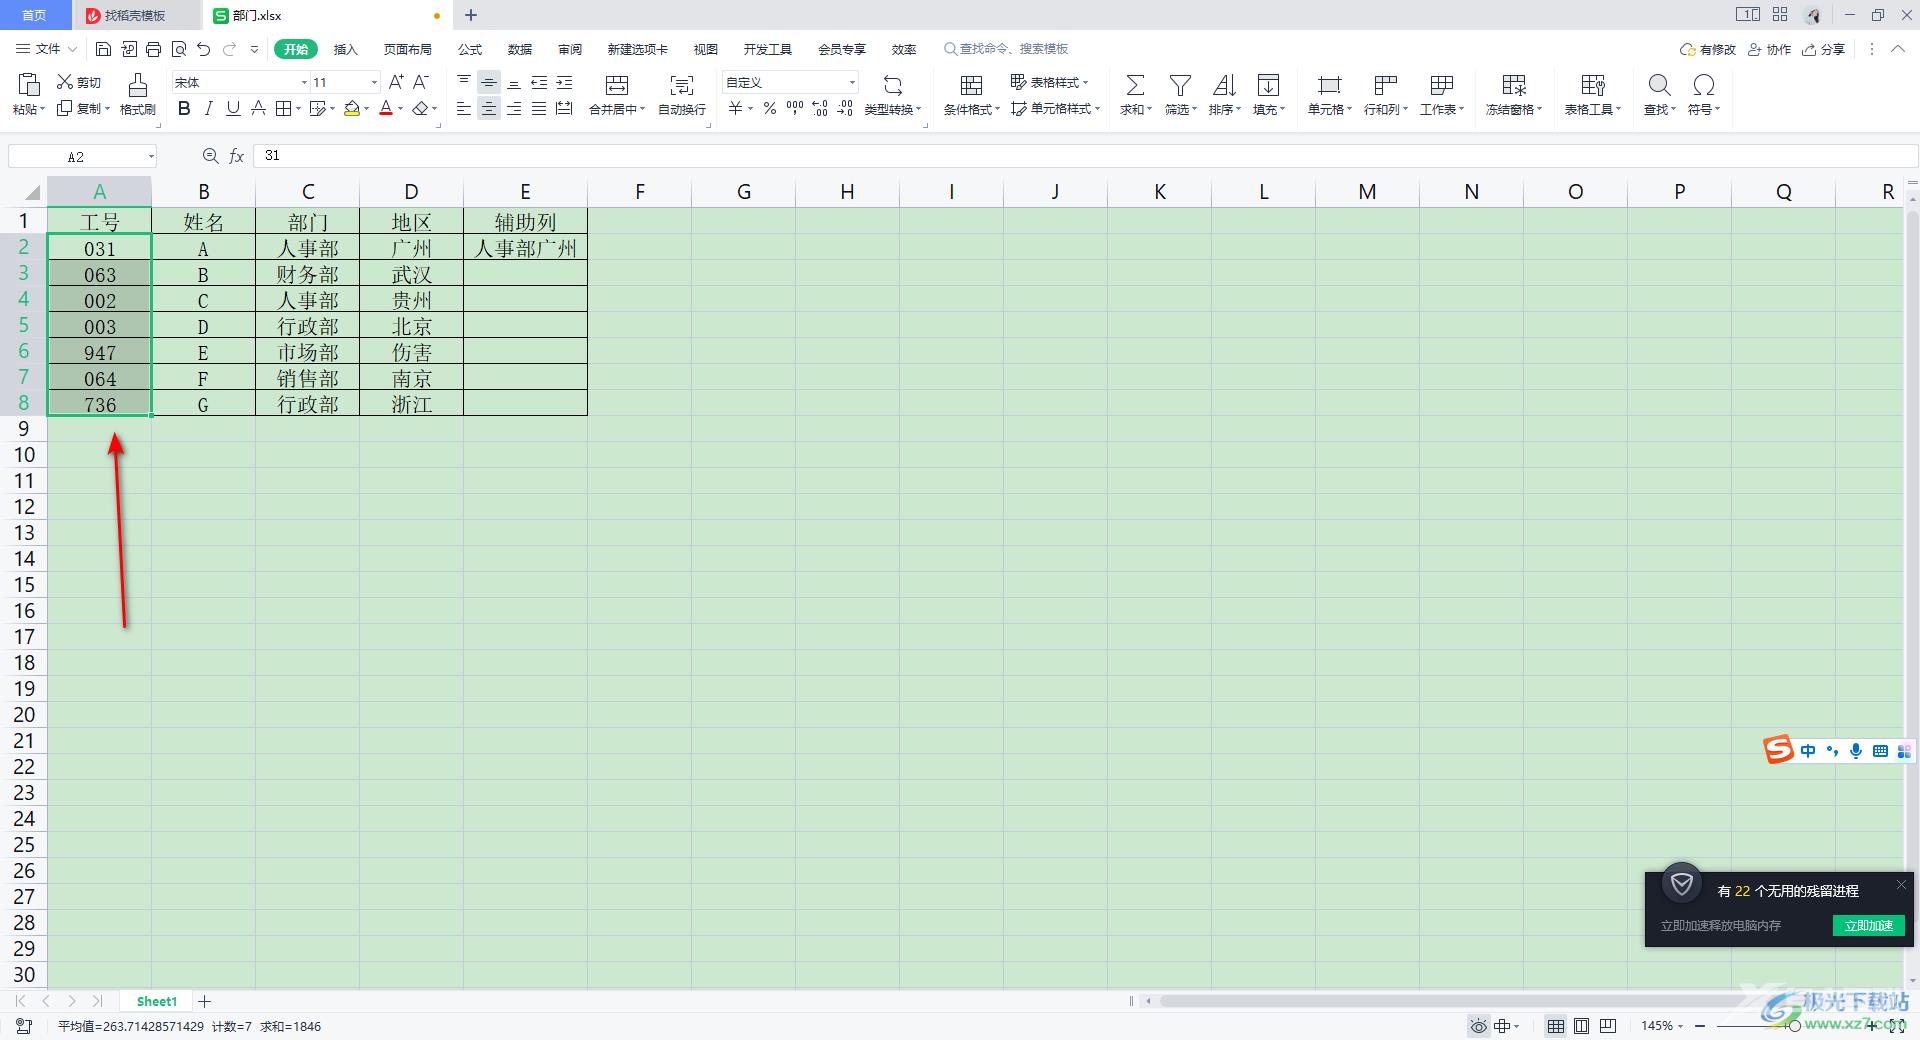This screenshot has width=1920, height=1040.
Task: Open the 数据 ribbon tab
Action: point(520,49)
